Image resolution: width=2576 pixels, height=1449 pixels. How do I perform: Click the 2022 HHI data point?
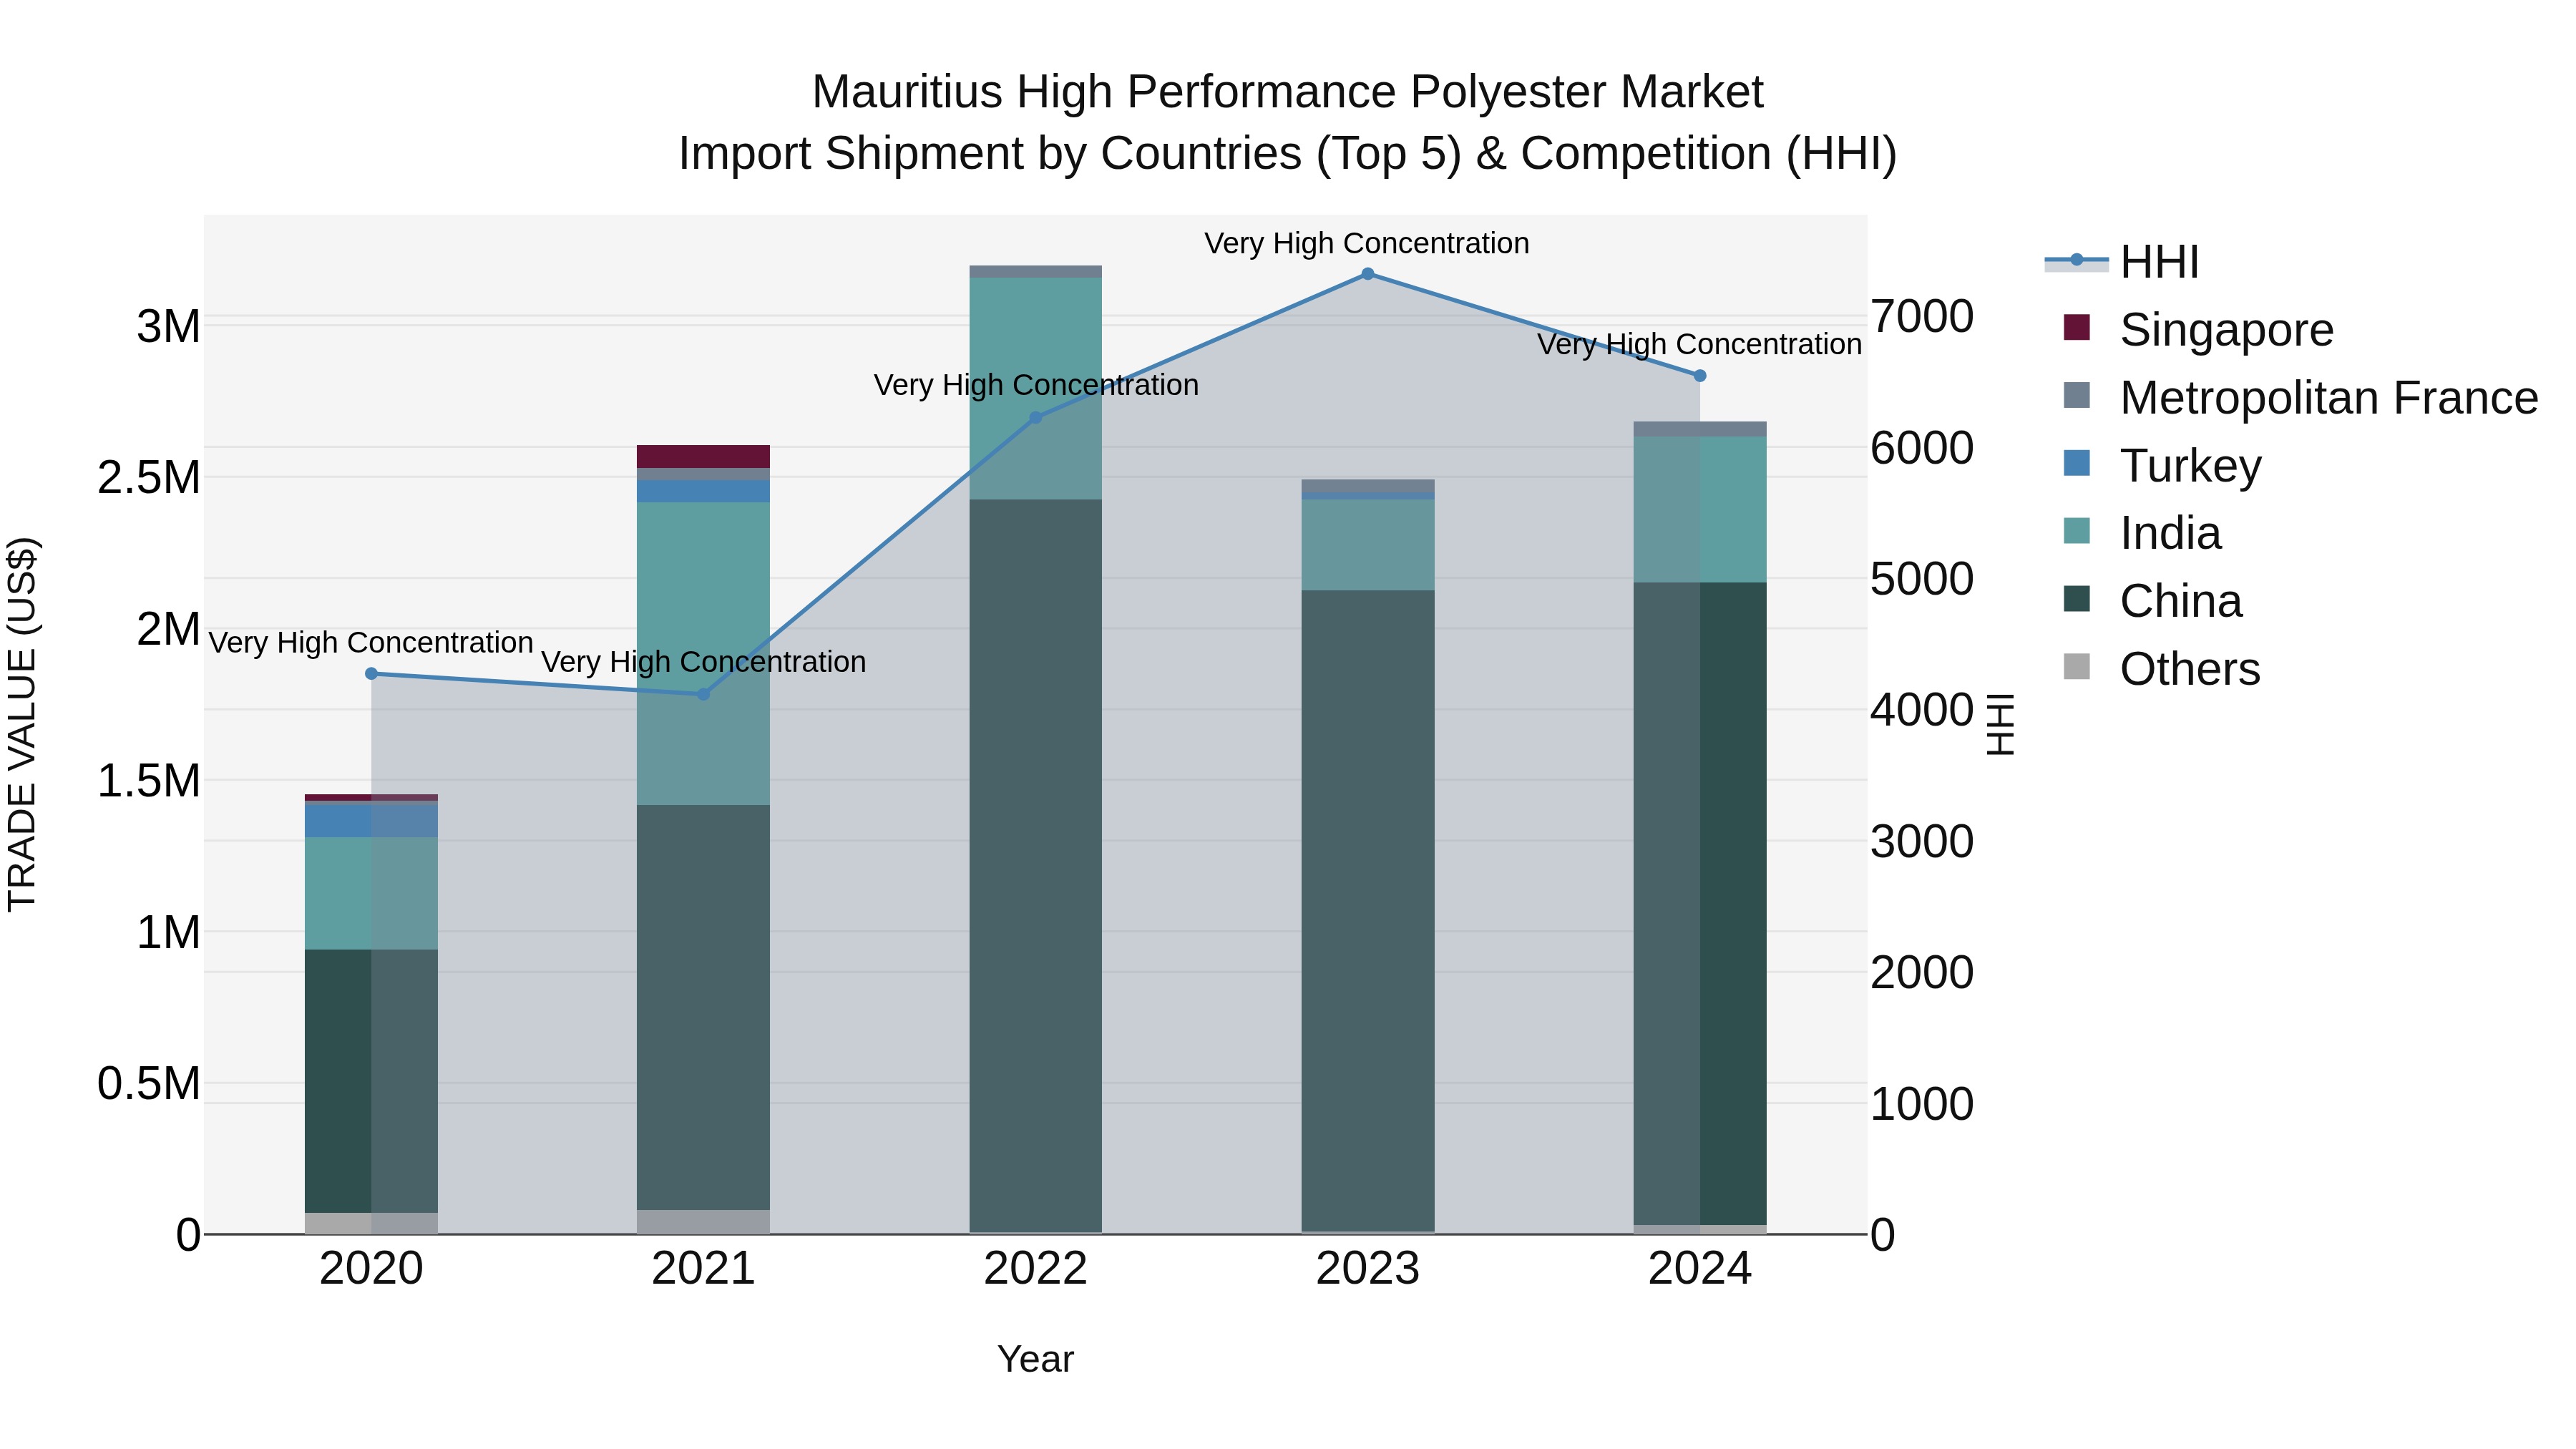(x=1036, y=418)
